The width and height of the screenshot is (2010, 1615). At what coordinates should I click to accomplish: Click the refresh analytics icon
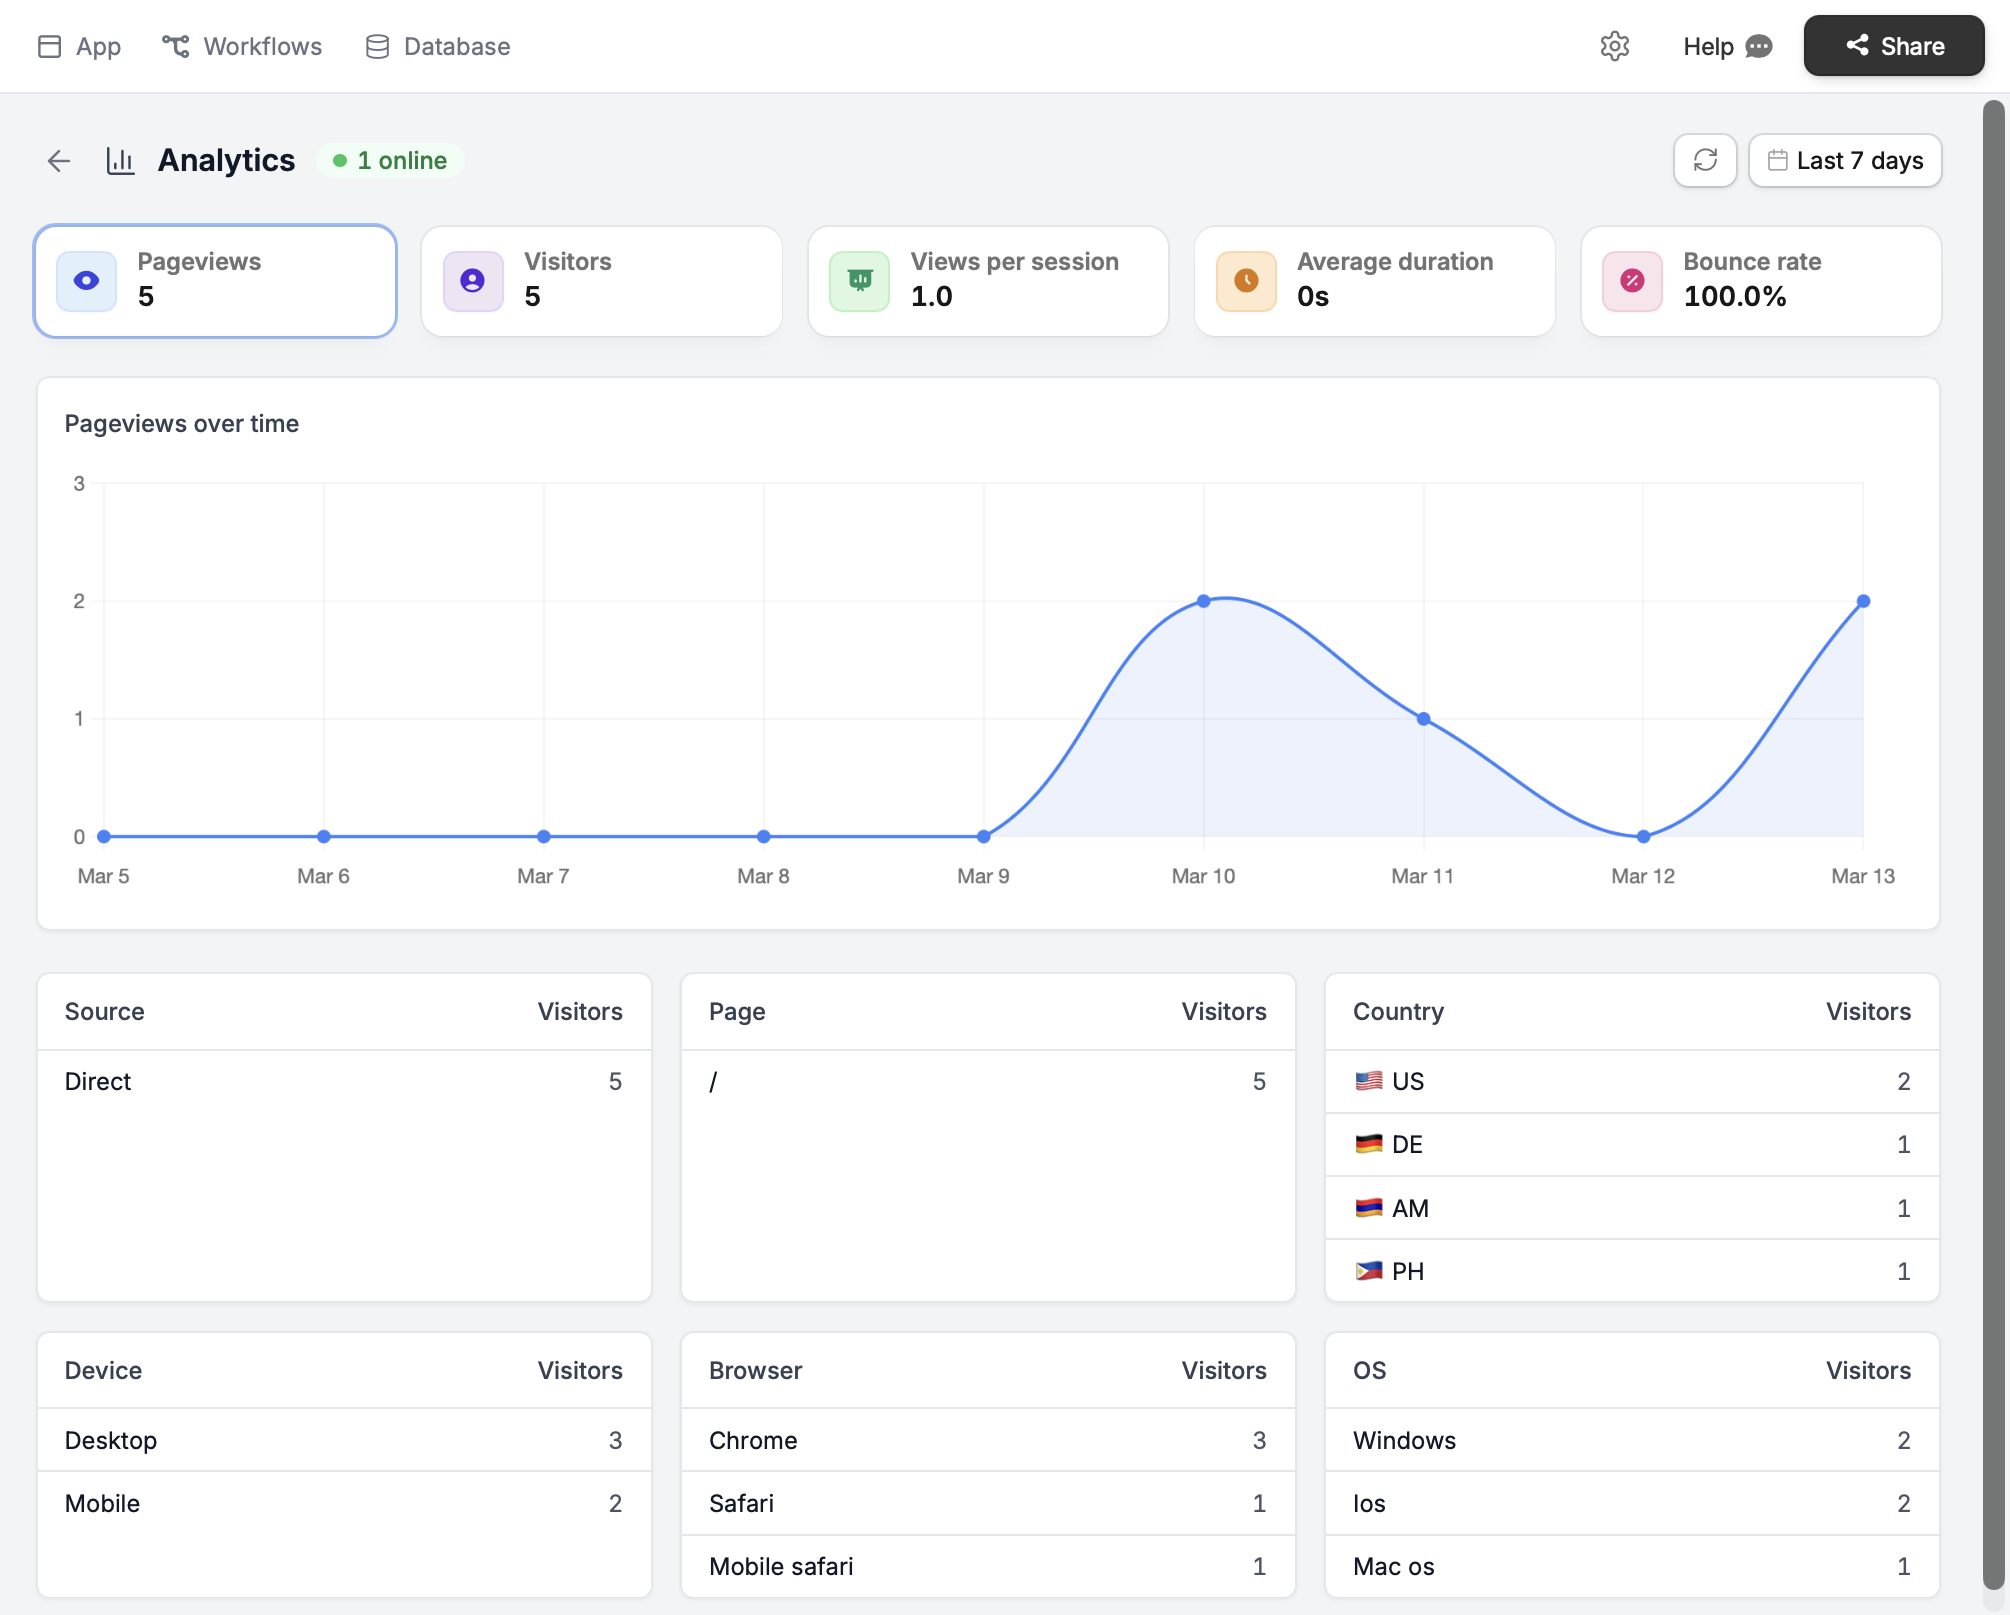coord(1705,161)
